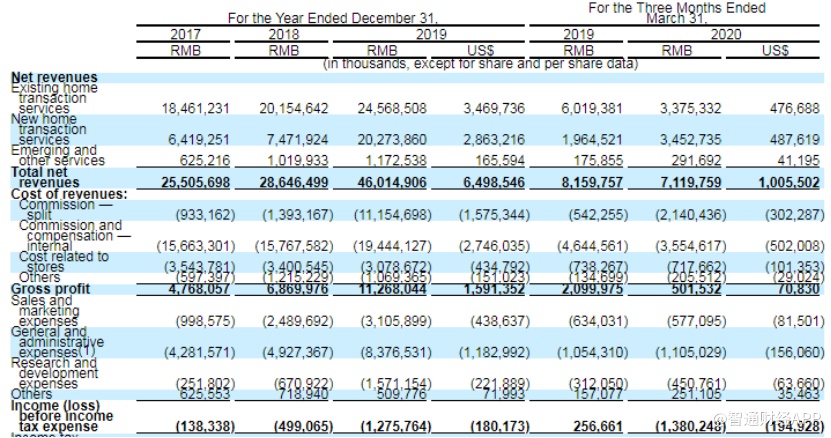Click the 1,172,538 figure
The width and height of the screenshot is (831, 438).
pyautogui.click(x=396, y=161)
